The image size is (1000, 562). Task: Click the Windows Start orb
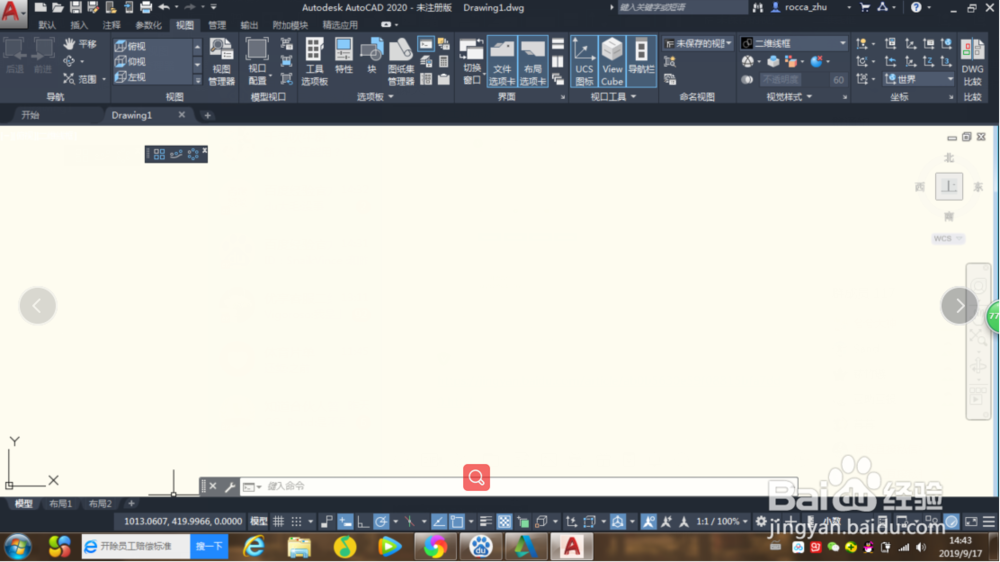point(18,547)
